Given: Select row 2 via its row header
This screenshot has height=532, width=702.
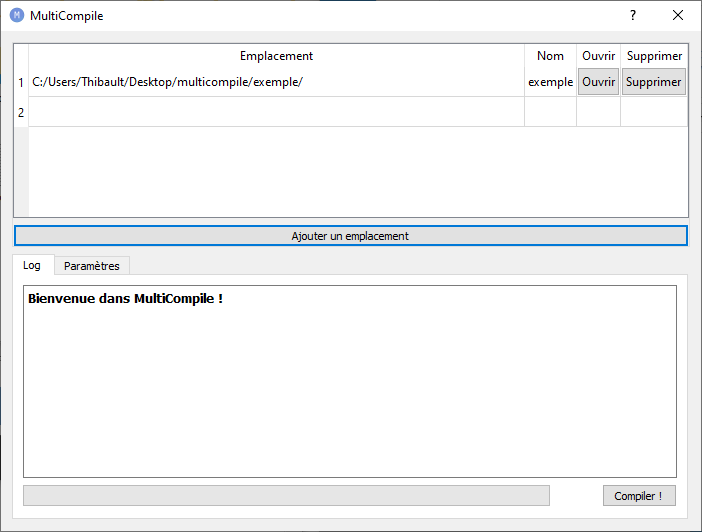Looking at the screenshot, I should point(21,112).
